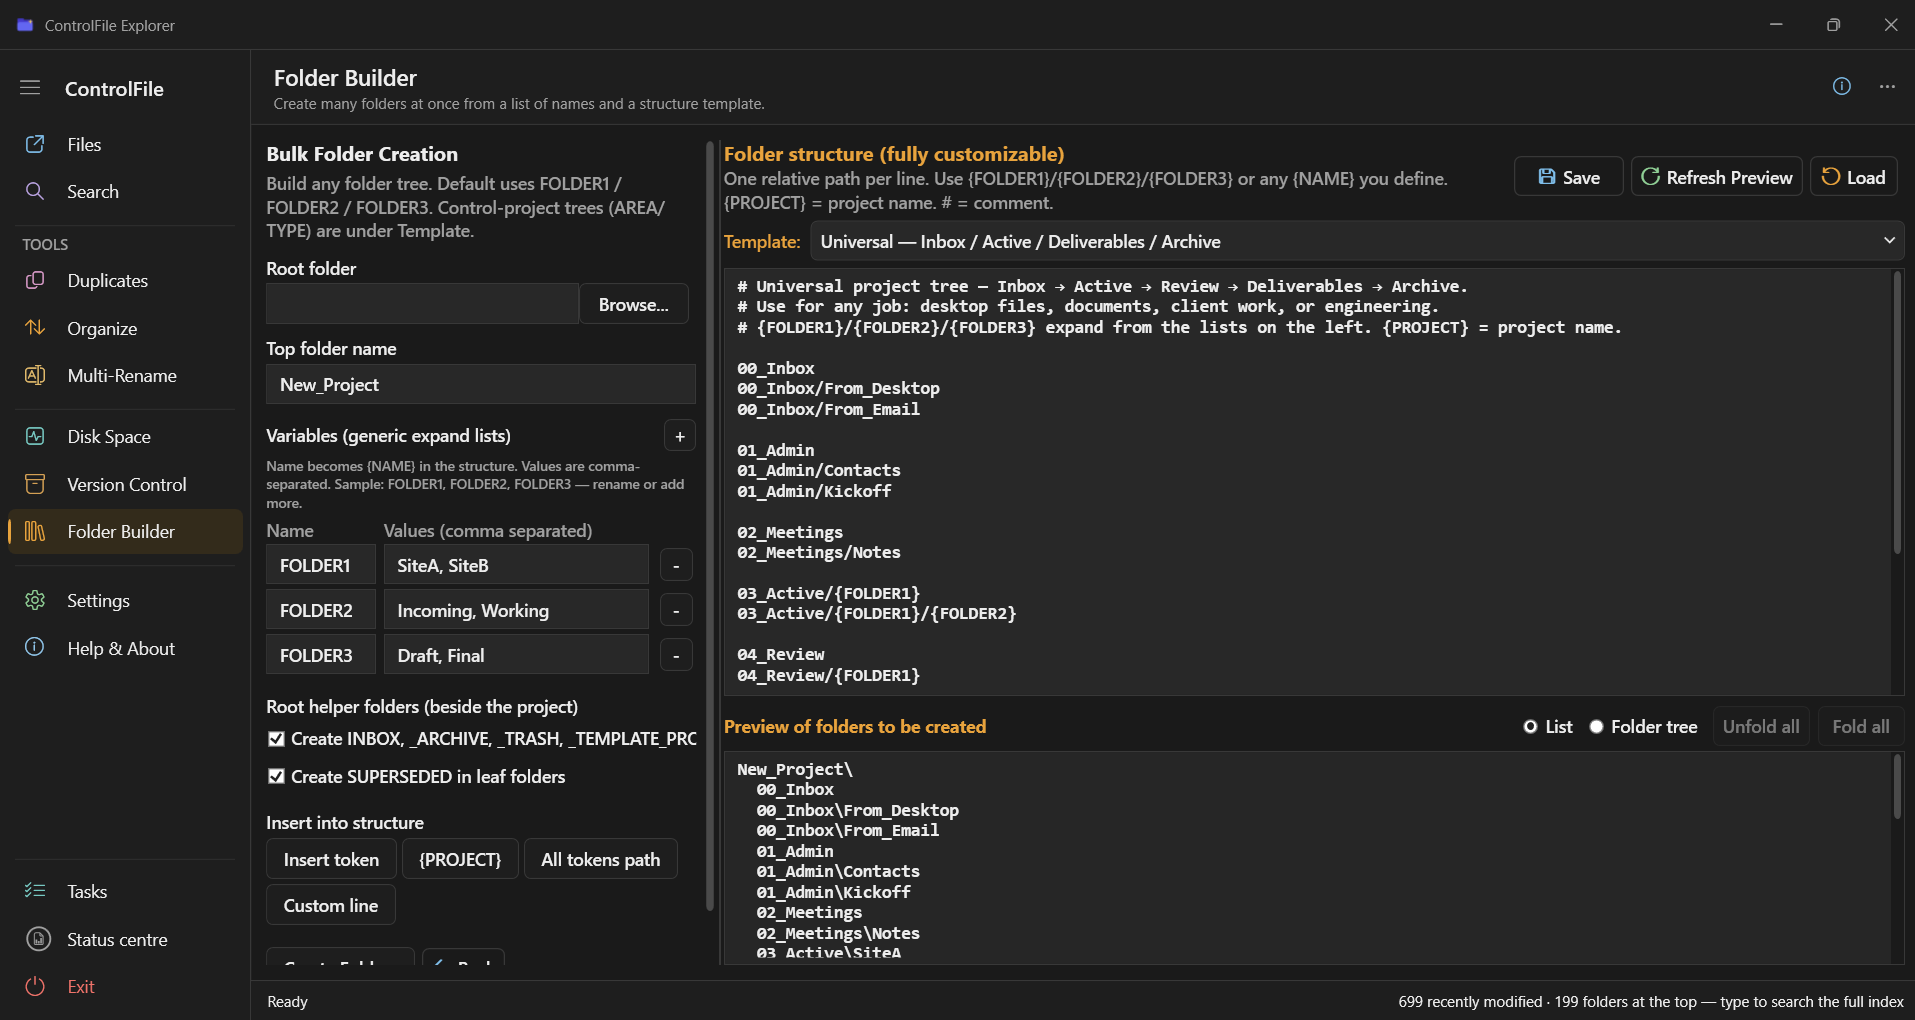Click the Ready status bar text
The height and width of the screenshot is (1020, 1915).
(288, 1001)
